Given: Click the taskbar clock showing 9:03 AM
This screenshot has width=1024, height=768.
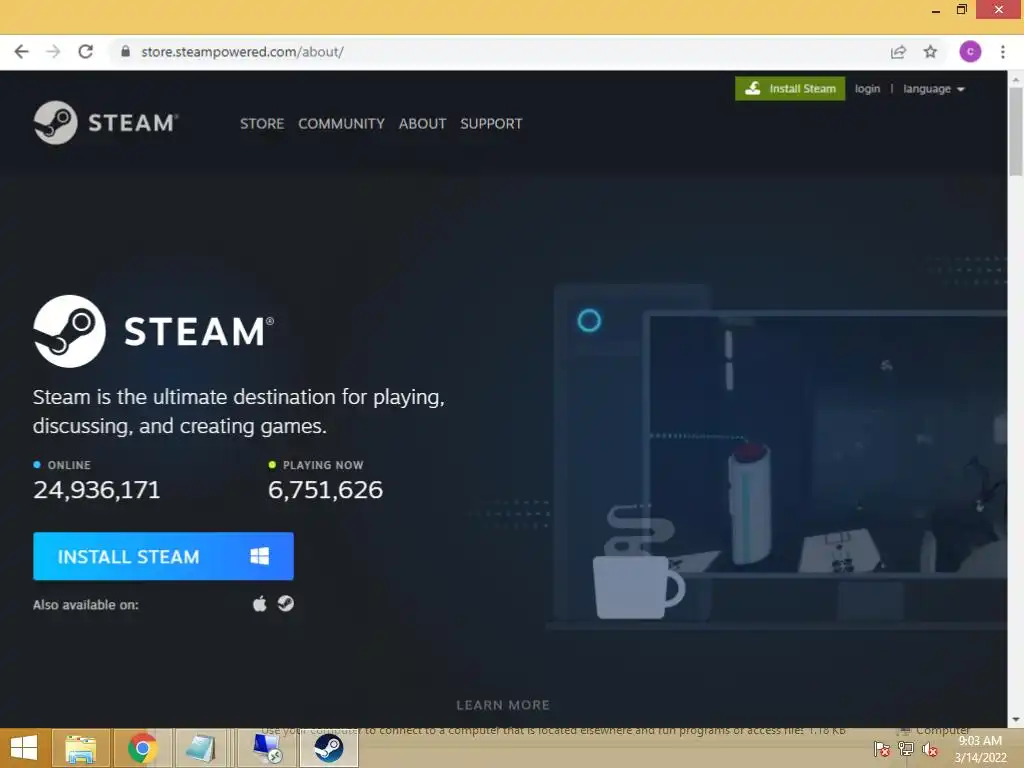Looking at the screenshot, I should coord(980,749).
